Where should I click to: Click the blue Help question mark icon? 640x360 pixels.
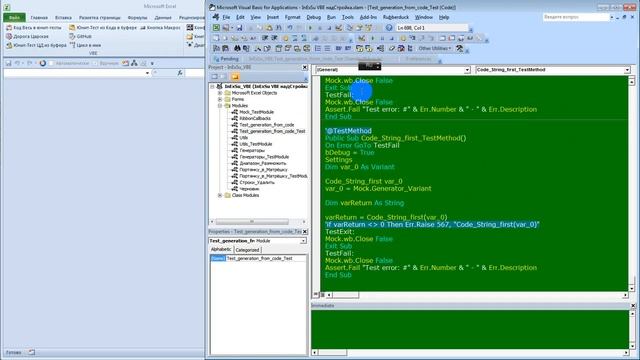389,28
